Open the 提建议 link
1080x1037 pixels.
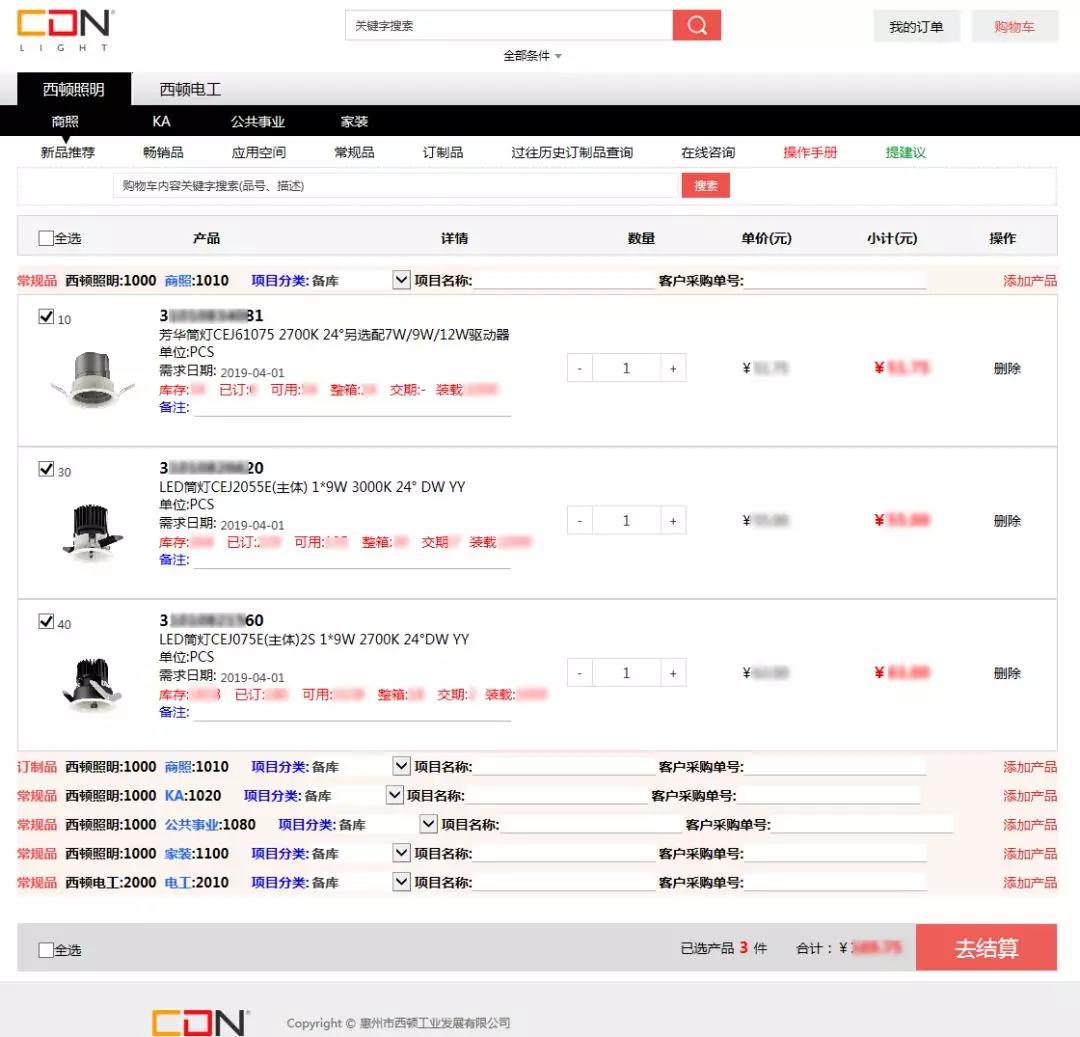coord(906,152)
